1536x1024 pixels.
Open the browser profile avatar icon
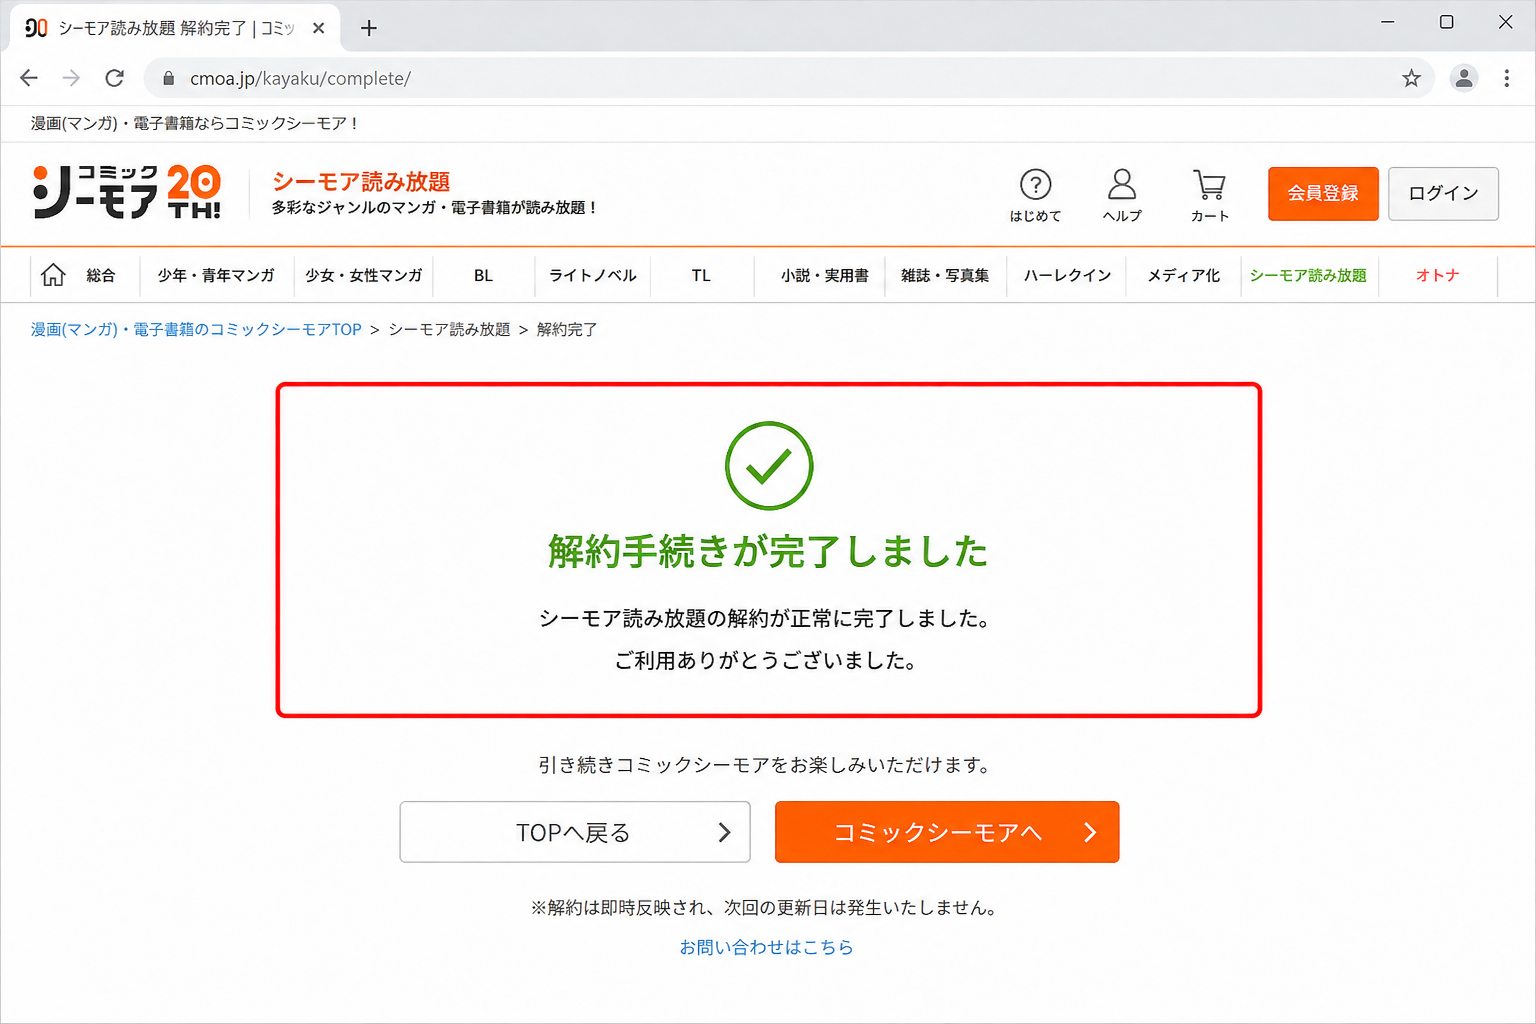1464,78
